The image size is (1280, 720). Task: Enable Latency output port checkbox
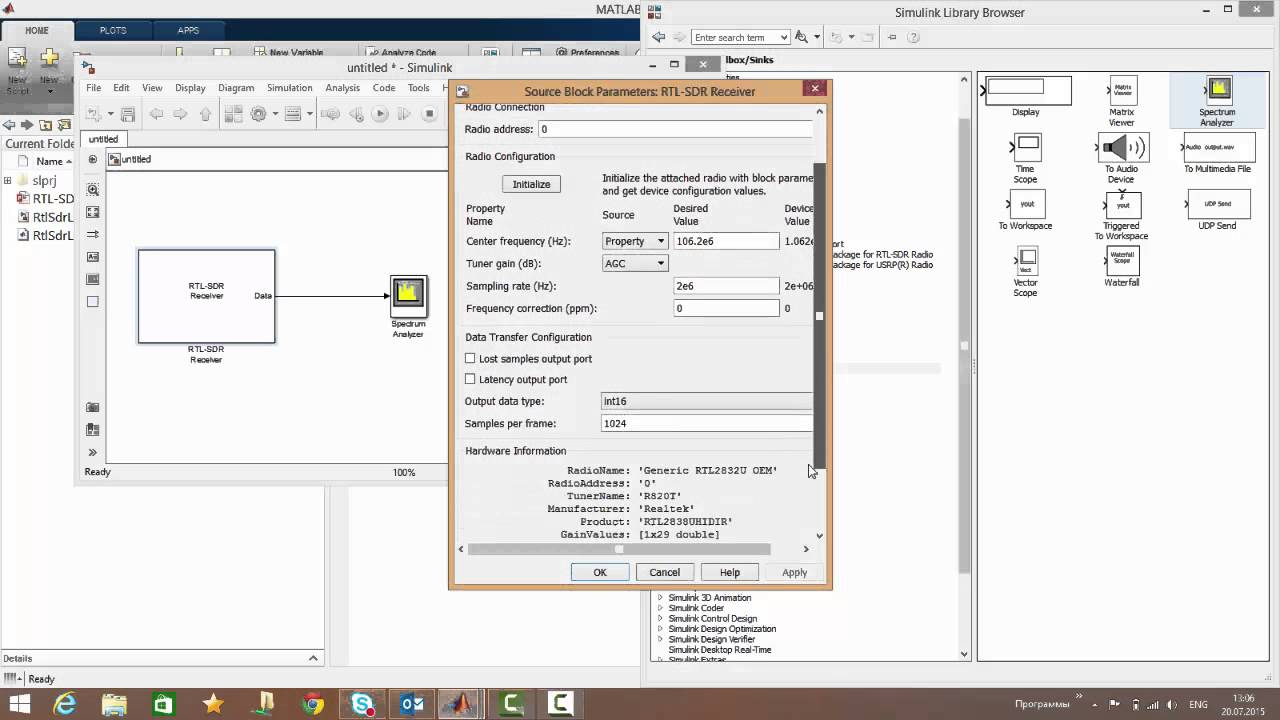tap(470, 379)
